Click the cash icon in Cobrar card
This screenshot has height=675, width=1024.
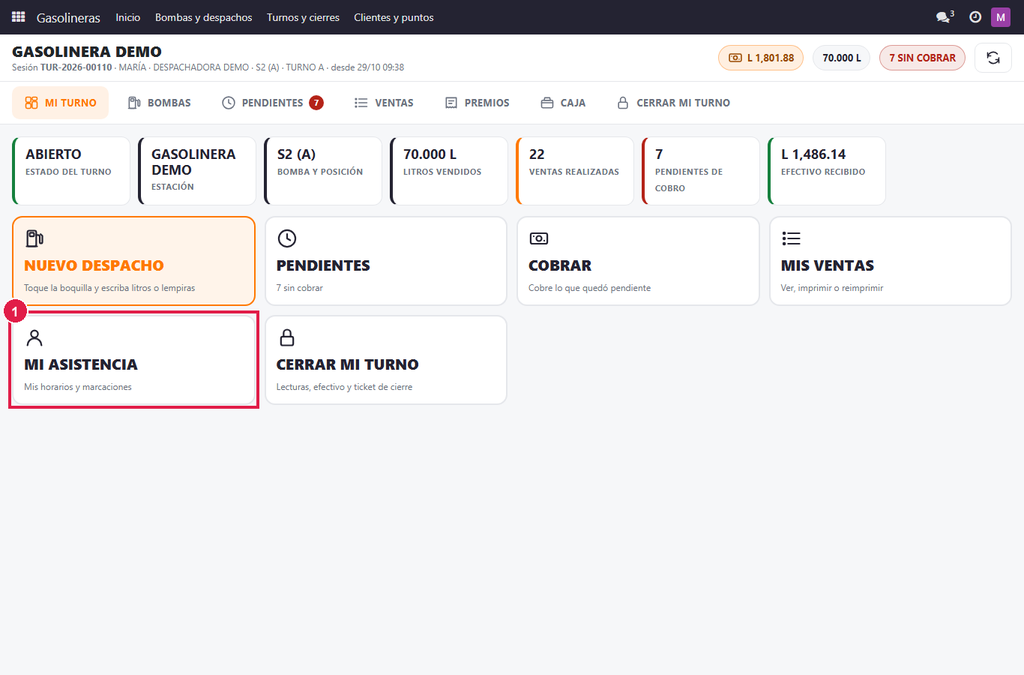[x=539, y=238]
